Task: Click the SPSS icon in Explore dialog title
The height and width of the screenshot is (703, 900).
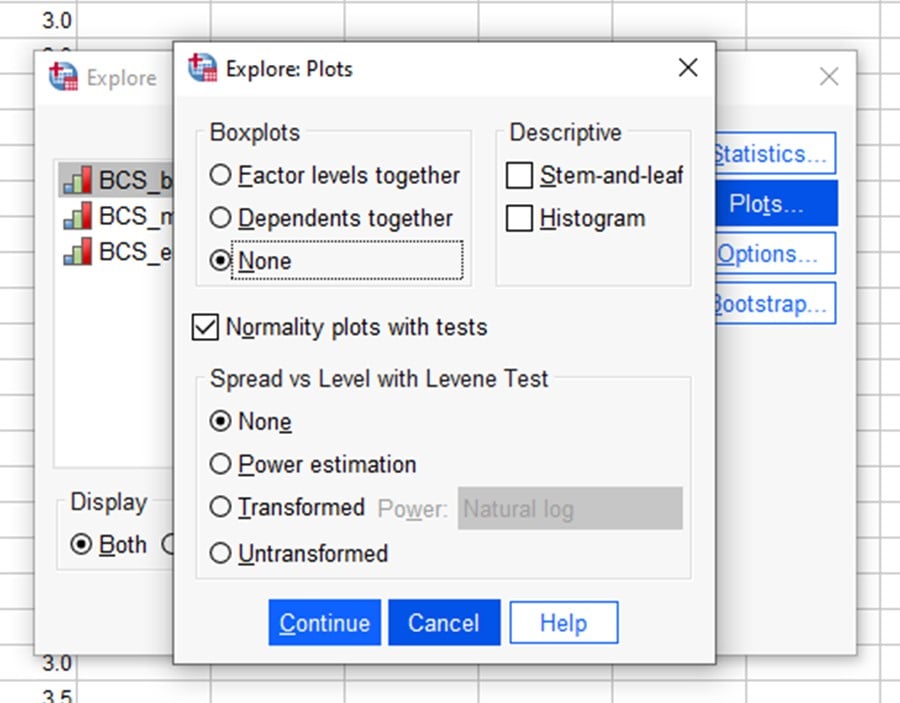Action: (64, 77)
